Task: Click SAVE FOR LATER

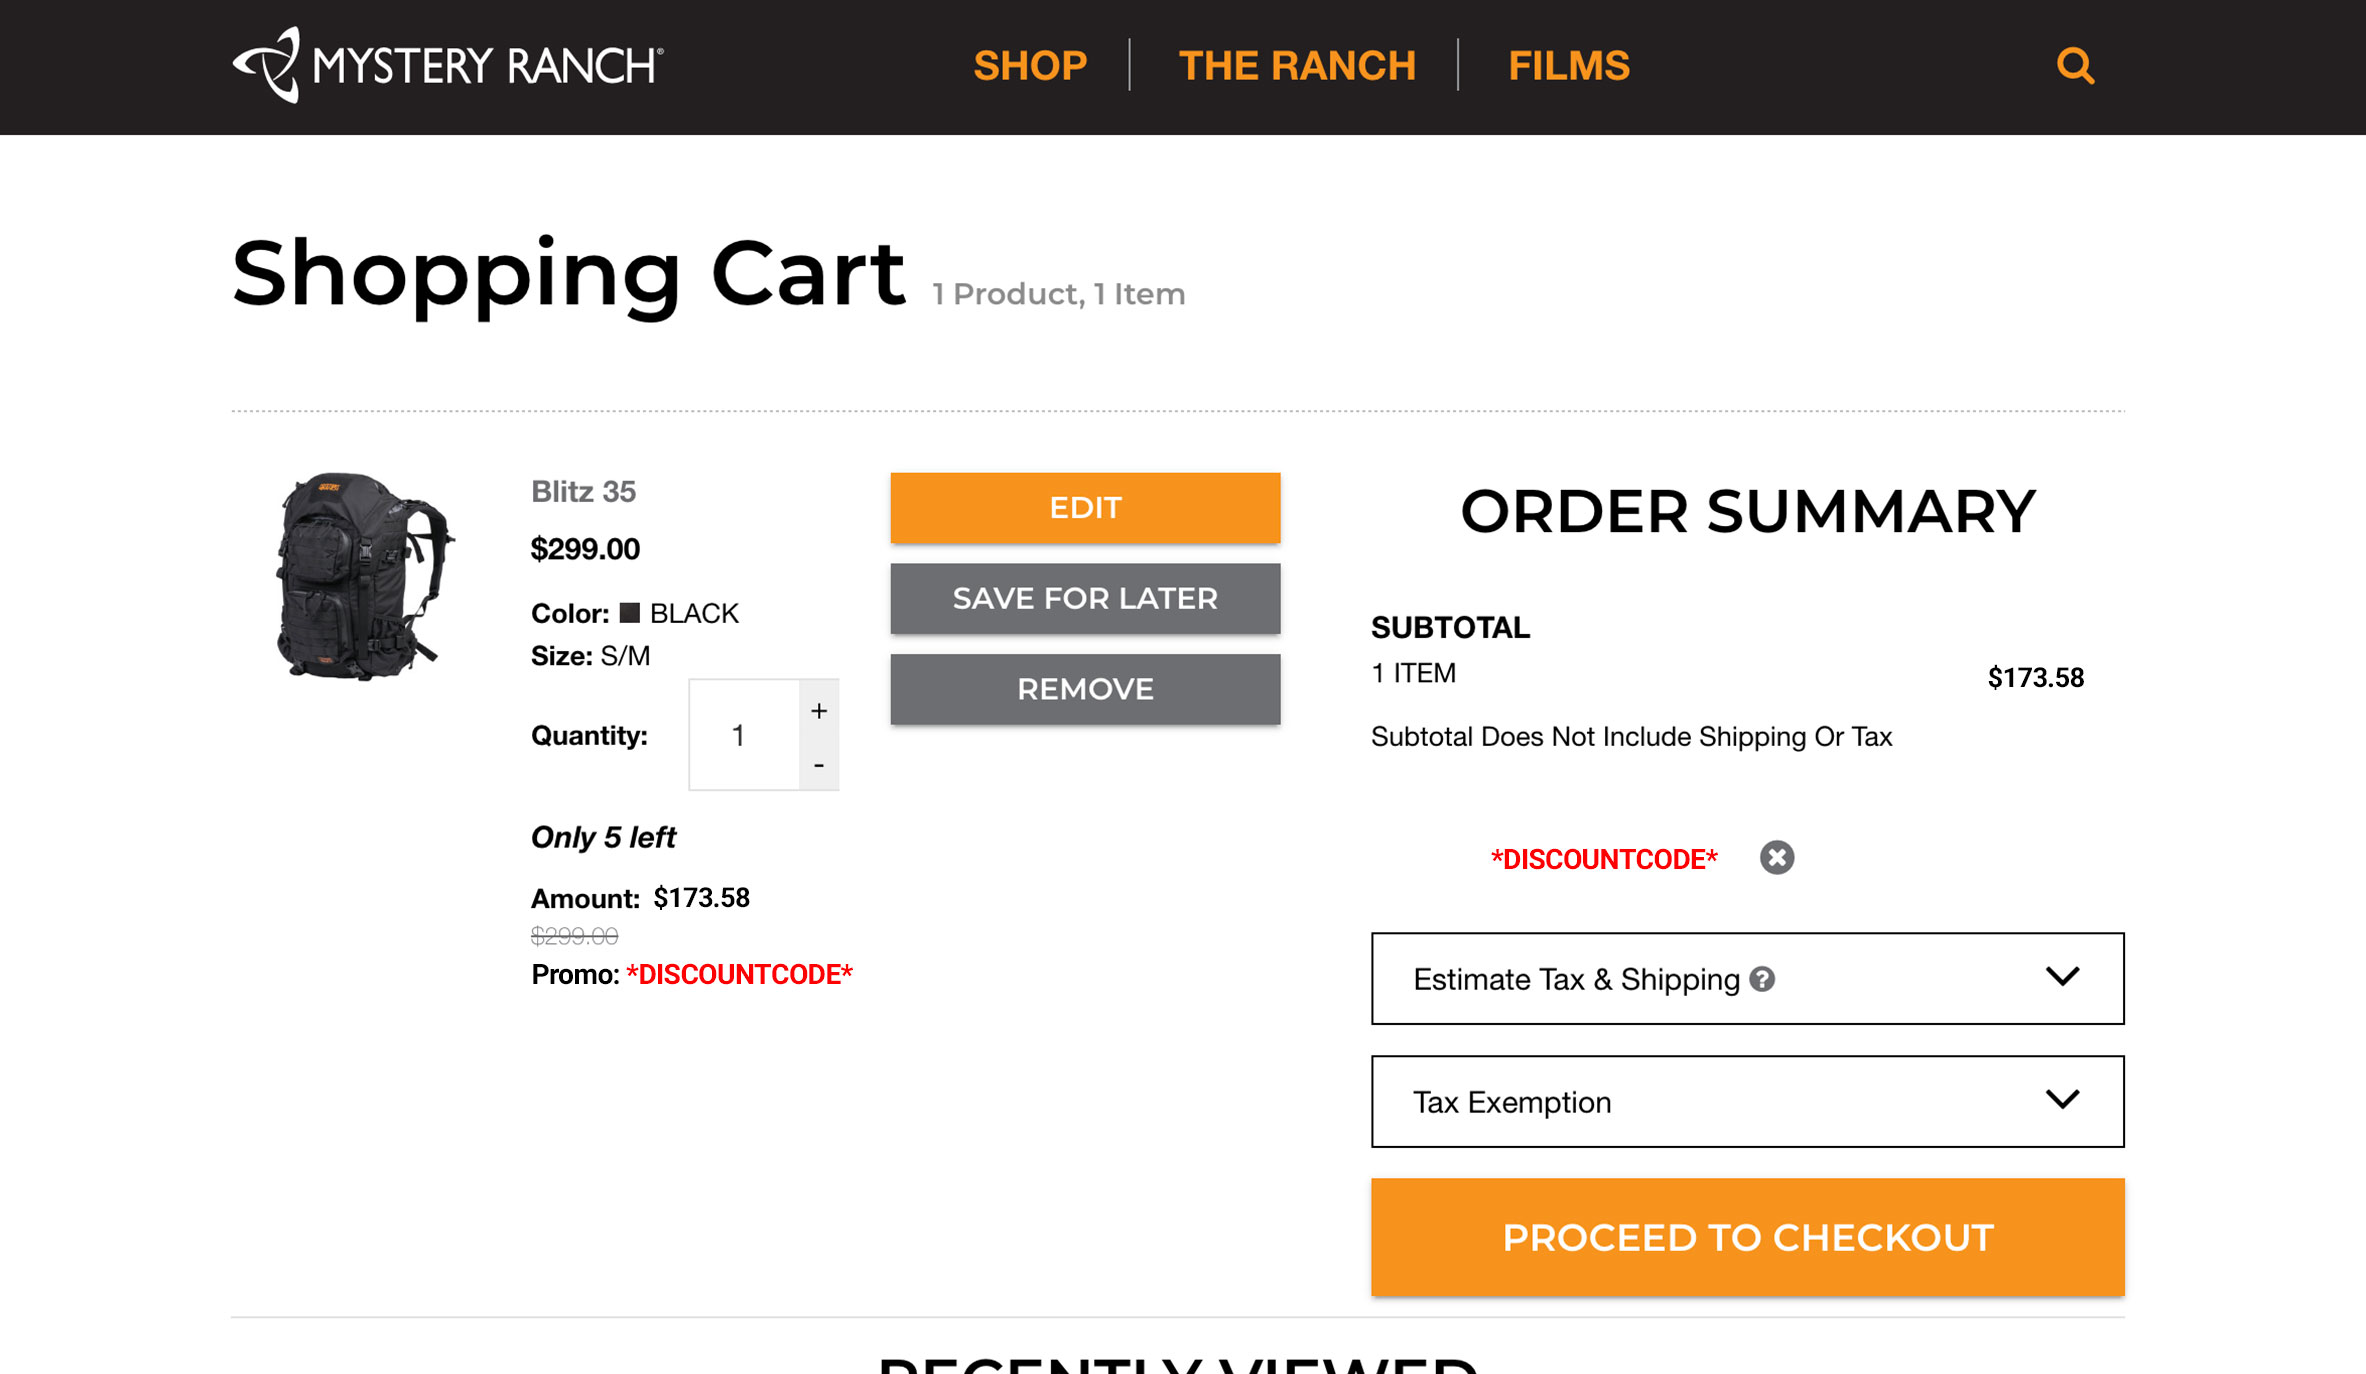Action: pos(1085,598)
